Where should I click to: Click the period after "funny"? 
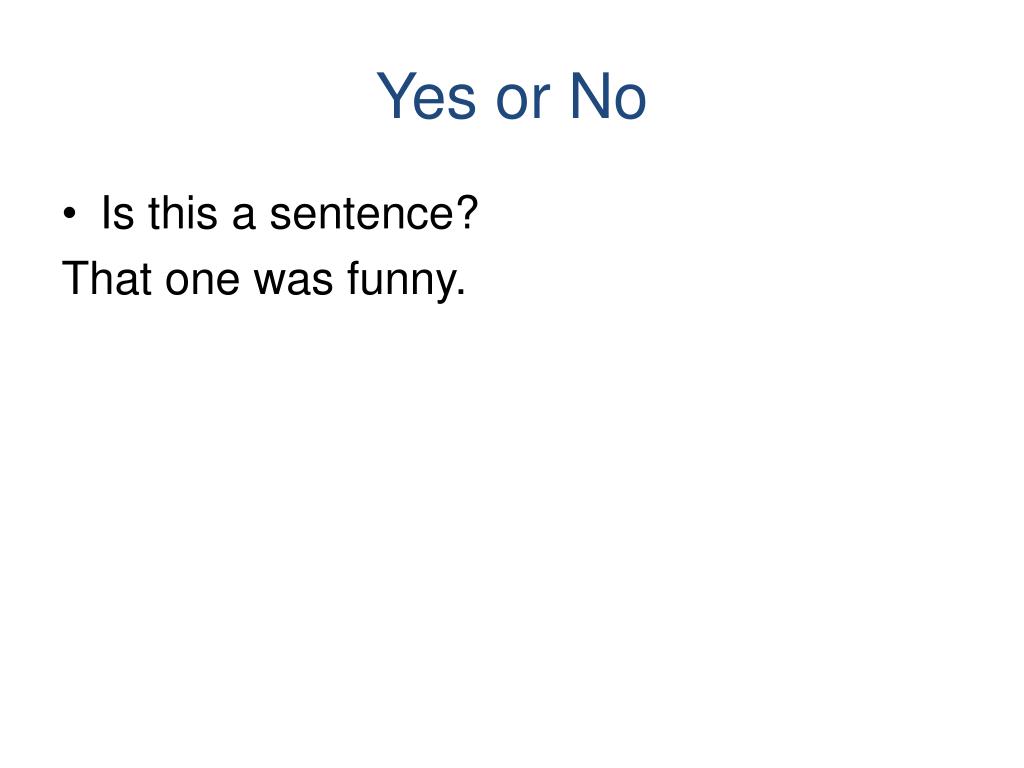click(x=461, y=292)
